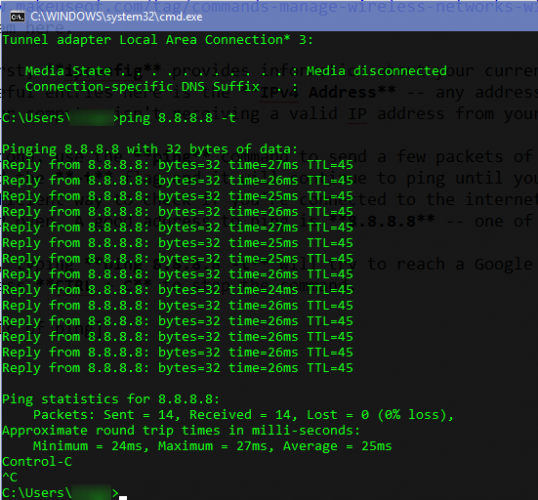Click the window title C:\WINDOWS\system32\cmd.exe
This screenshot has width=538, height=500.
point(116,17)
